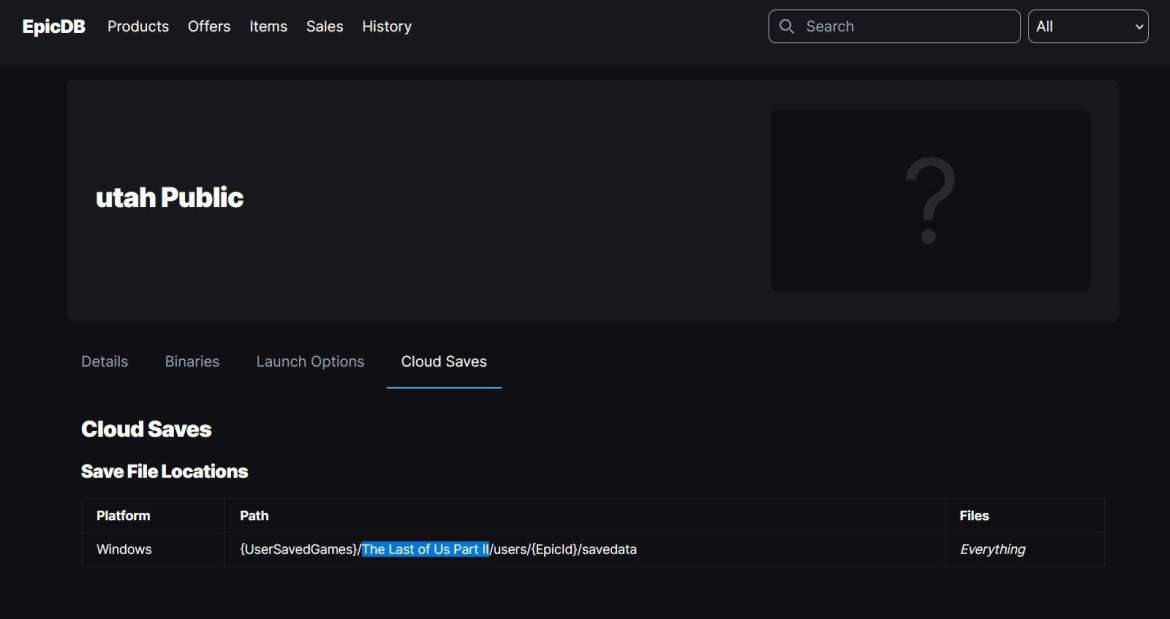Click the EpicDB logo
The height and width of the screenshot is (619, 1170).
(x=54, y=26)
